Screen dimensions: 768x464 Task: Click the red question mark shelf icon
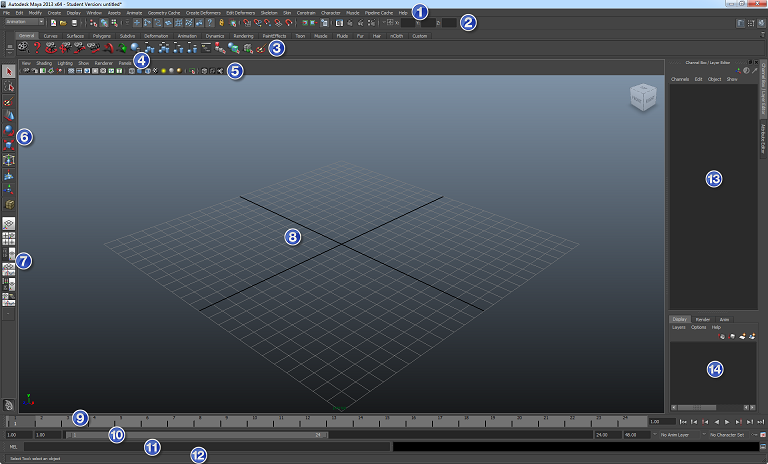[x=37, y=47]
